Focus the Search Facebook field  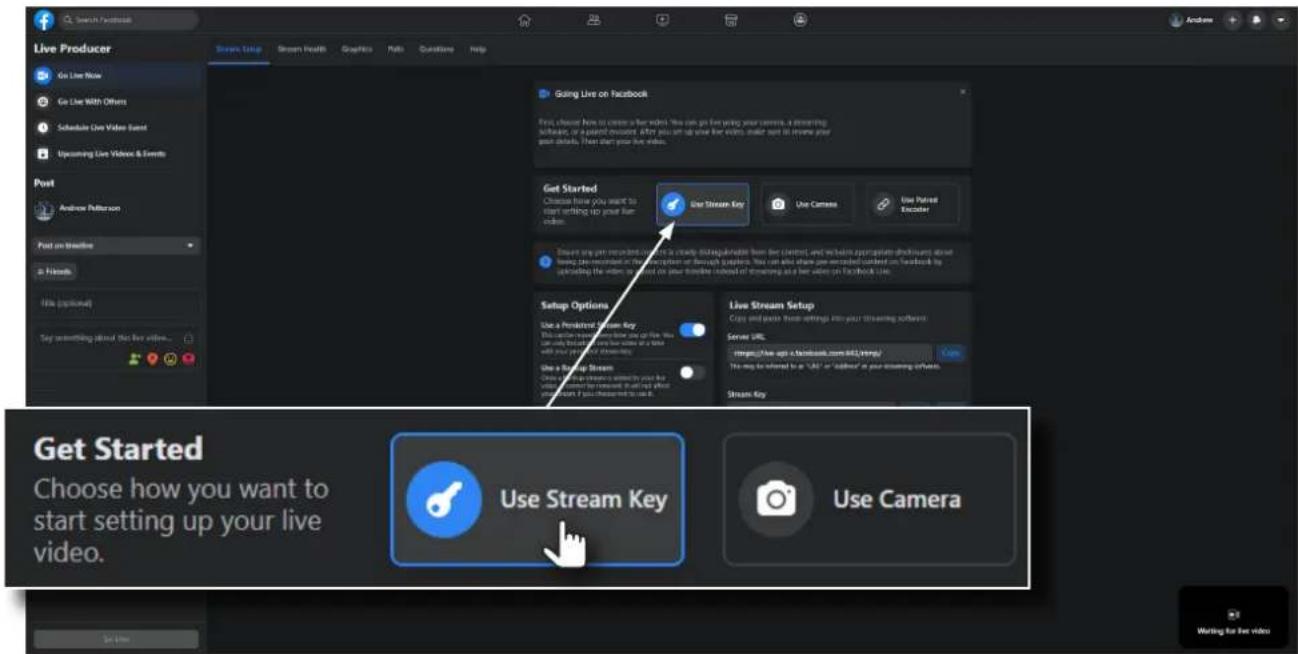(128, 20)
